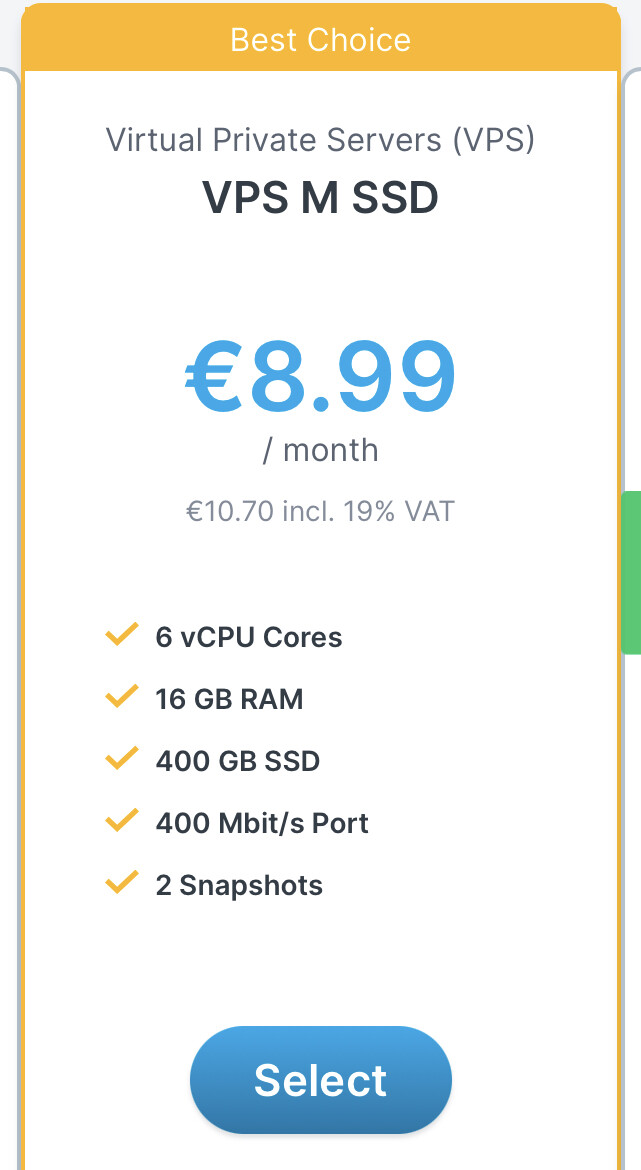This screenshot has height=1170, width=641.
Task: Click the 6 vCPU Cores feature text
Action: [x=248, y=637]
